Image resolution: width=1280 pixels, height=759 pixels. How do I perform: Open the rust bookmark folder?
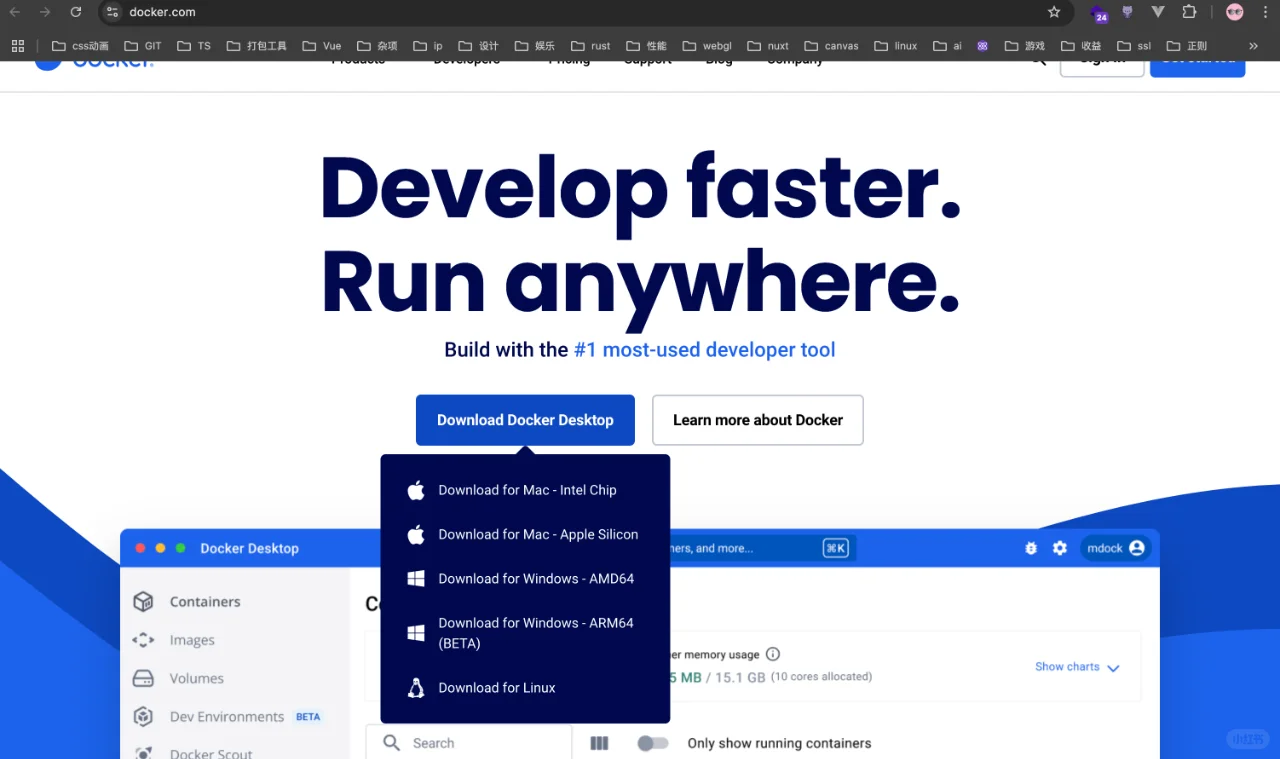coord(590,46)
